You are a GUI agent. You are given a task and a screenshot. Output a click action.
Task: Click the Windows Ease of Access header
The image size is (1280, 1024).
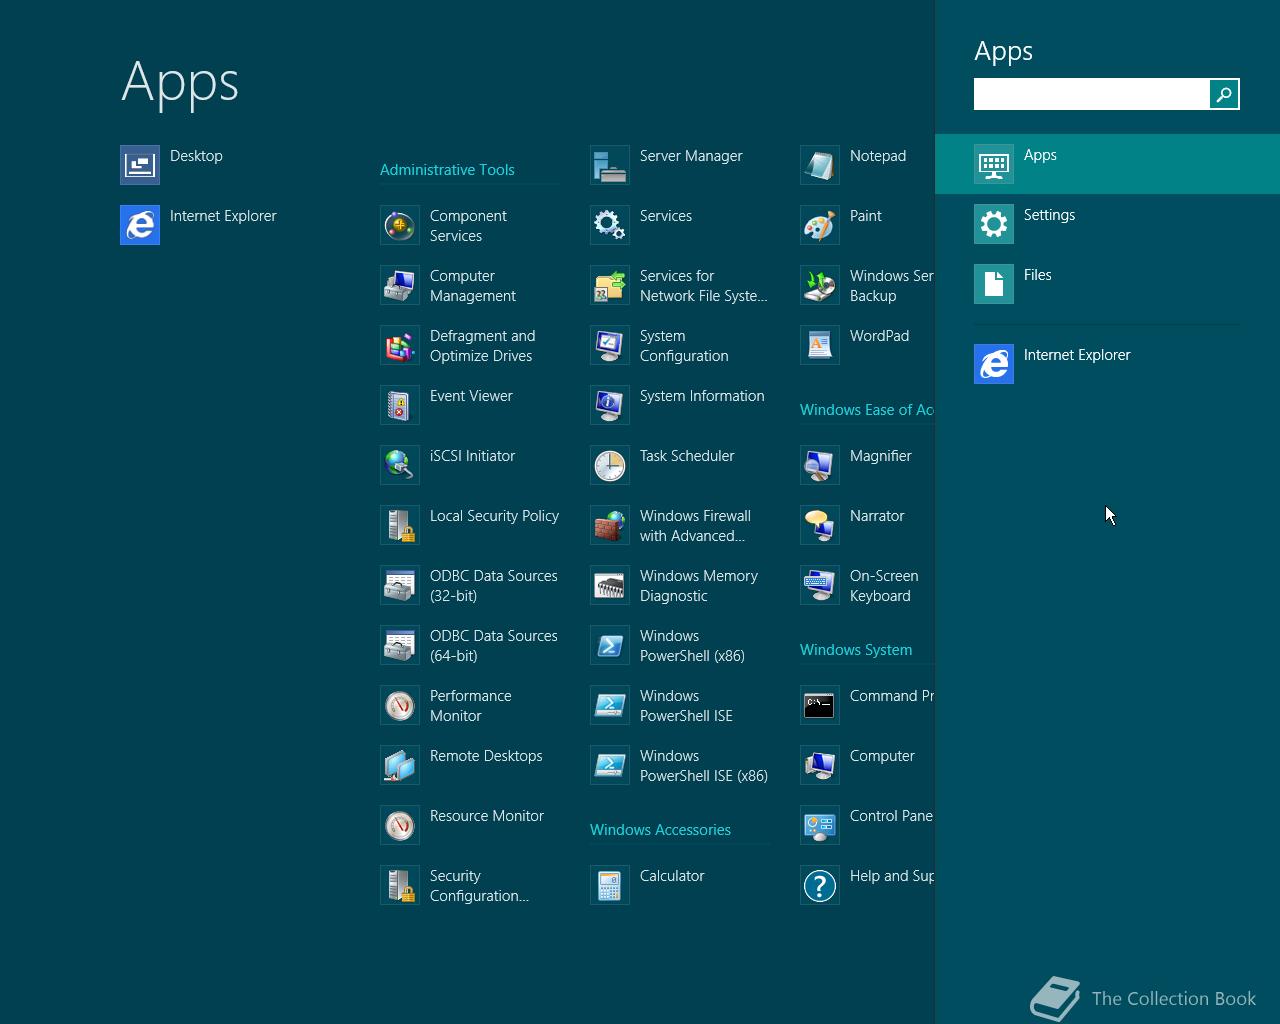click(867, 410)
